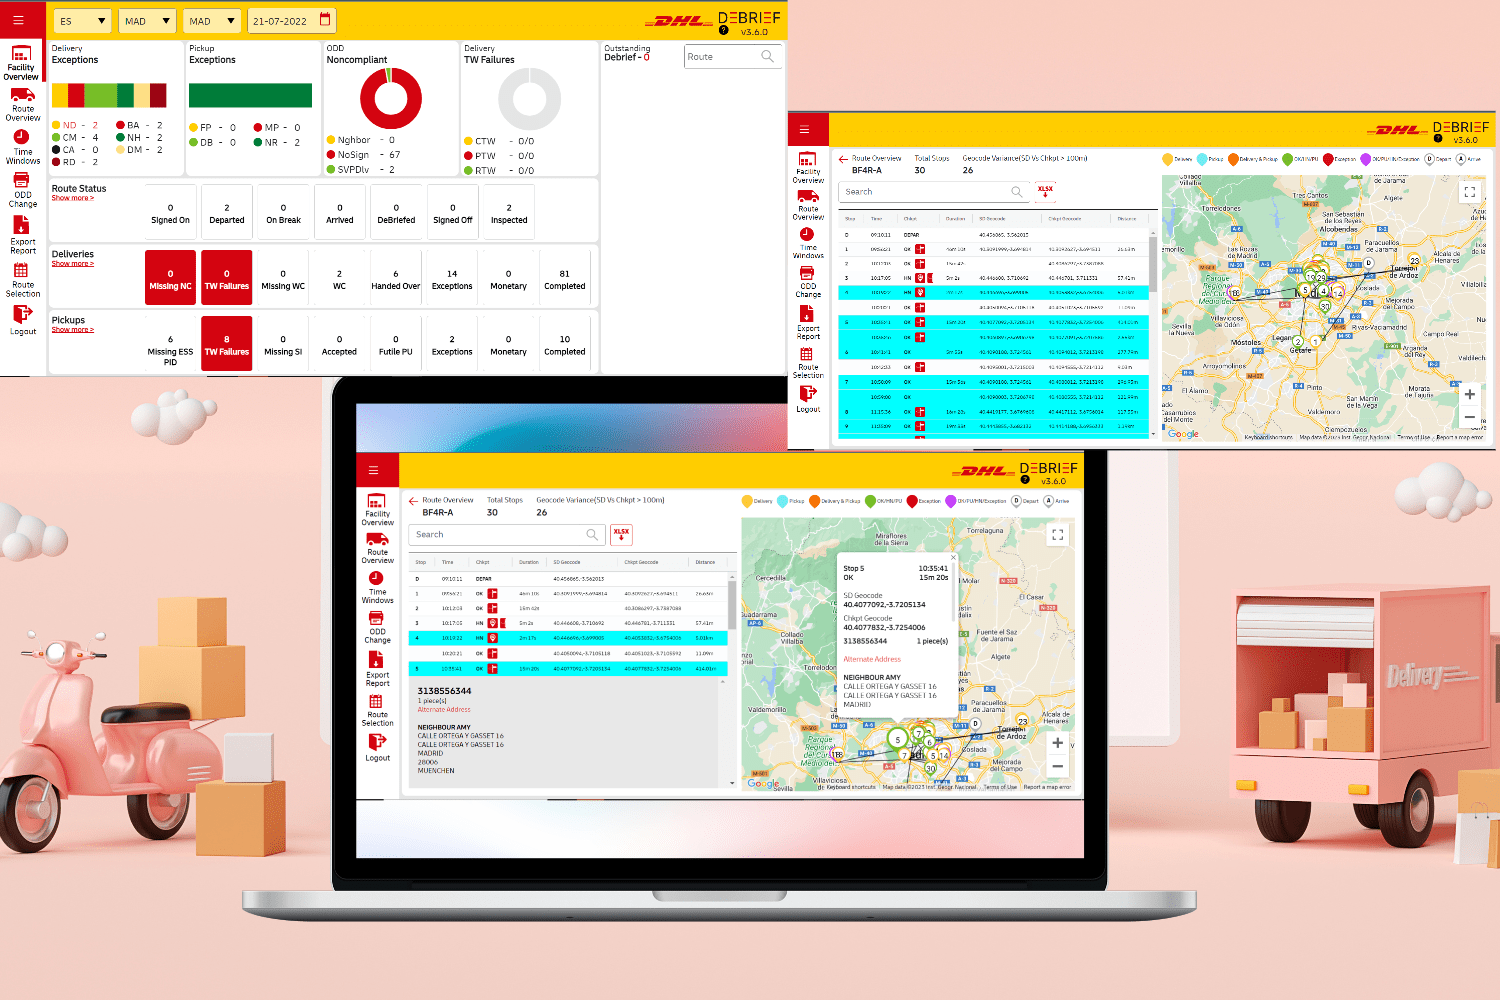
Task: Click the Delivery Exceptions stacked color bar
Action: click(109, 95)
